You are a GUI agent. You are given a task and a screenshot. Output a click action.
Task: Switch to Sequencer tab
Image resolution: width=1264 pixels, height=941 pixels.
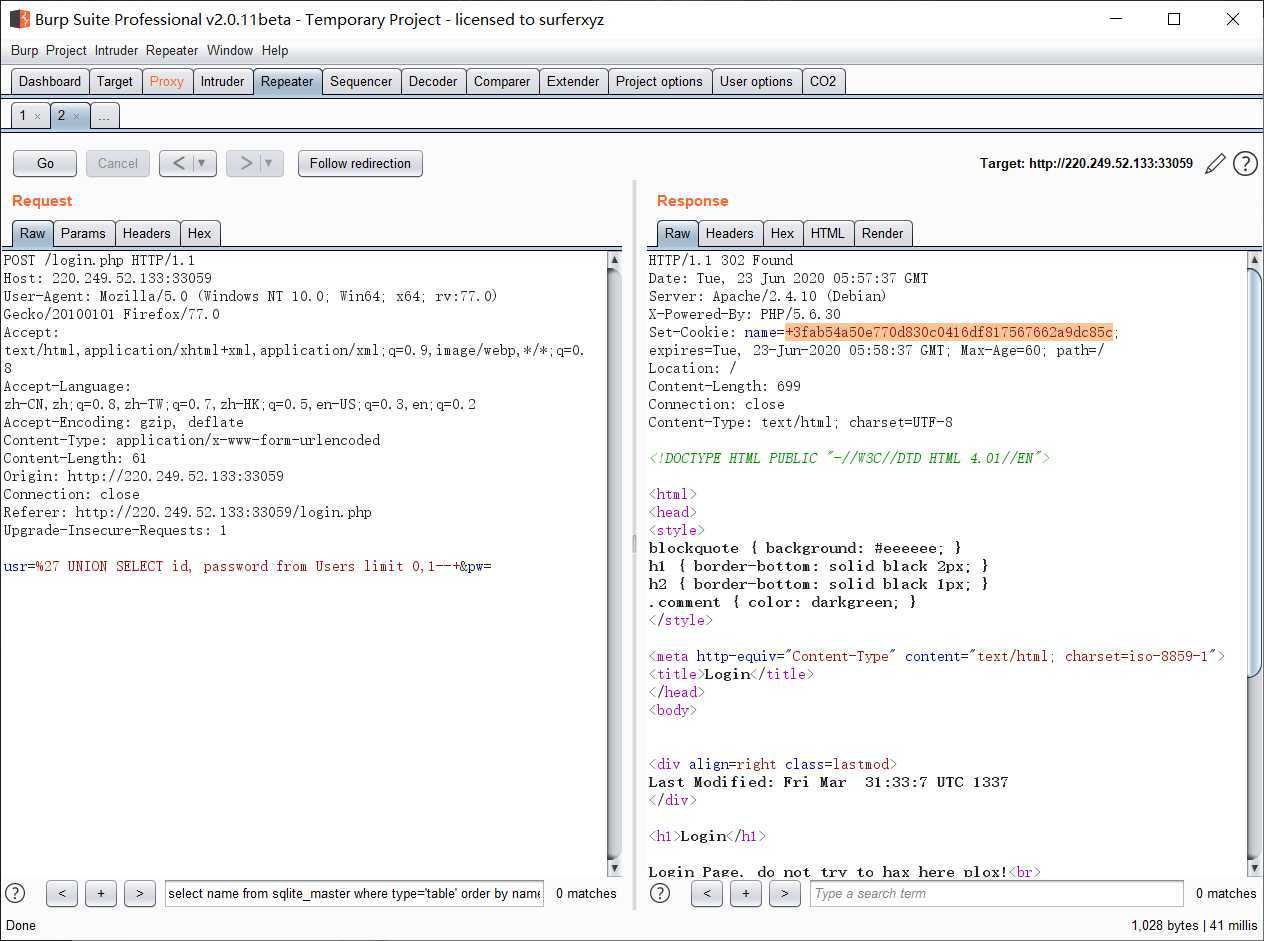(x=361, y=81)
